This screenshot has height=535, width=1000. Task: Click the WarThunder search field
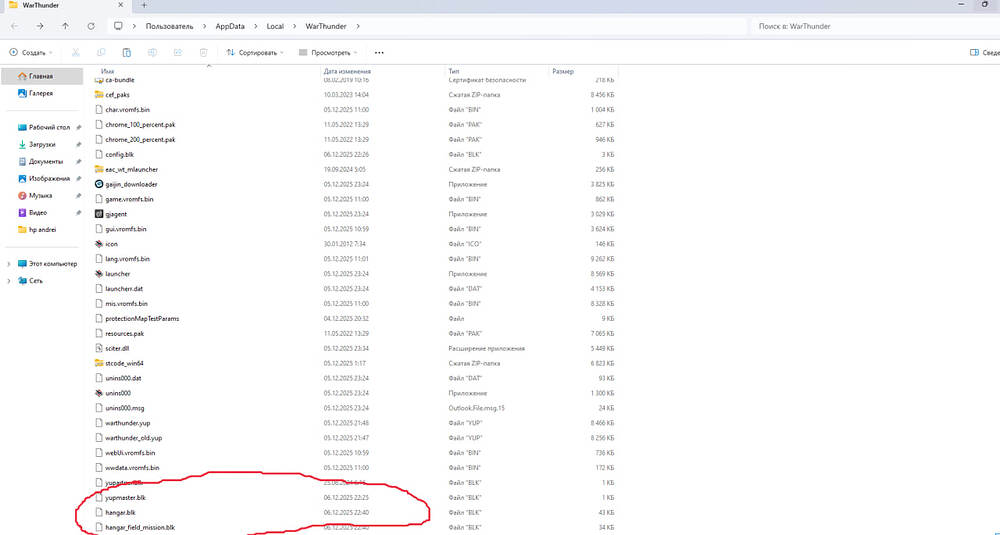point(870,26)
